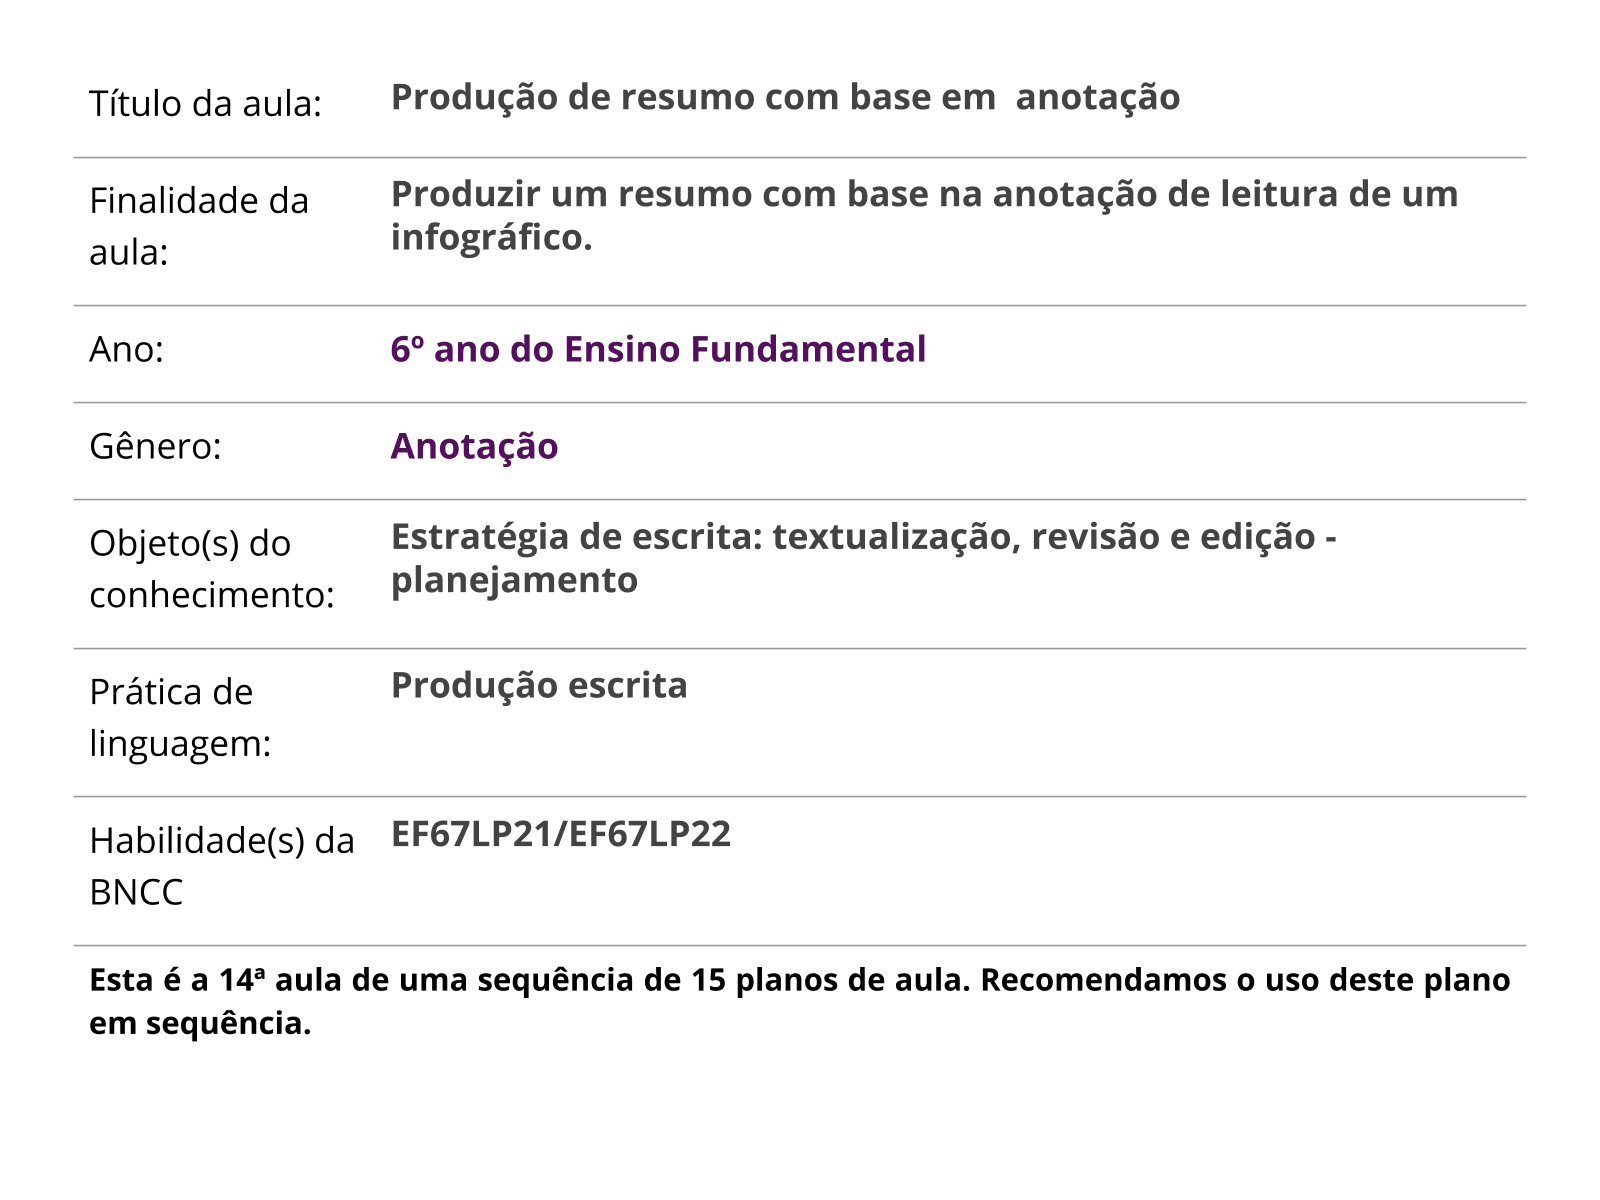Select the EF67LP22 skill code
This screenshot has width=1600, height=1200.
(x=650, y=834)
